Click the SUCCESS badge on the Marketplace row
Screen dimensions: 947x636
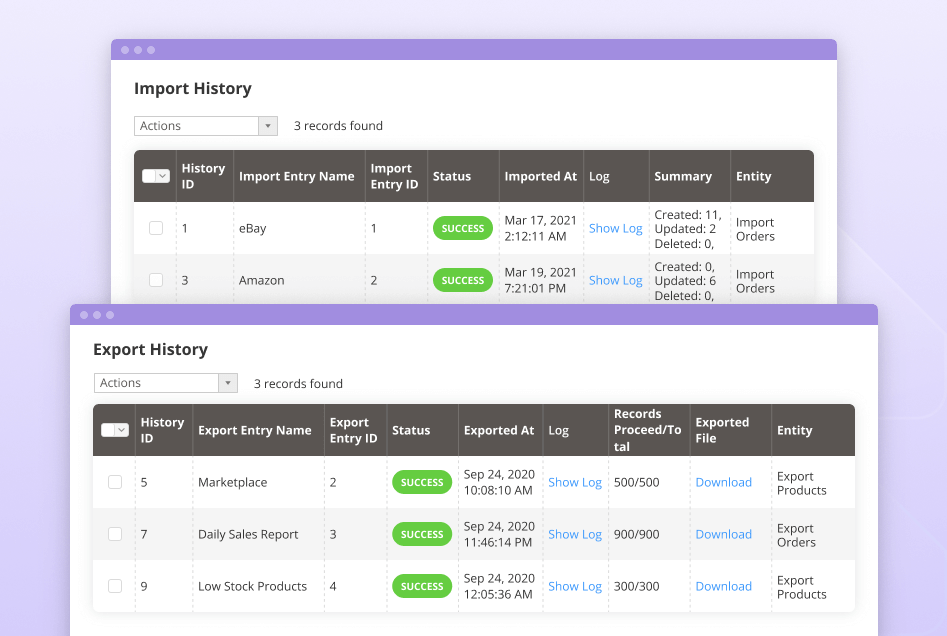pos(422,482)
